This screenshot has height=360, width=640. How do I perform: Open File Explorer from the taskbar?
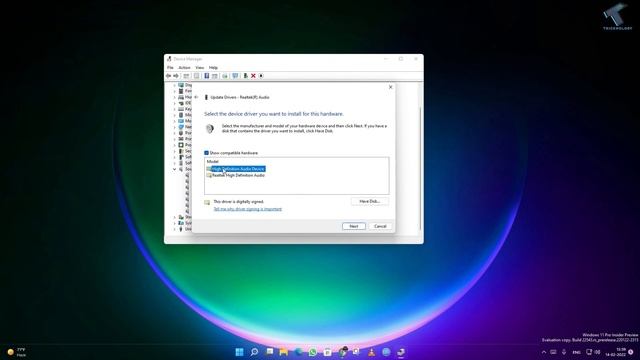tap(284, 352)
